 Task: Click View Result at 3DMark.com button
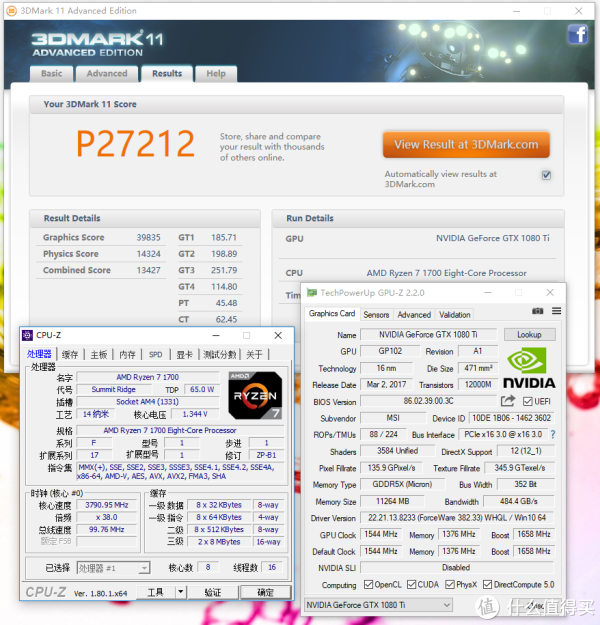[x=466, y=144]
